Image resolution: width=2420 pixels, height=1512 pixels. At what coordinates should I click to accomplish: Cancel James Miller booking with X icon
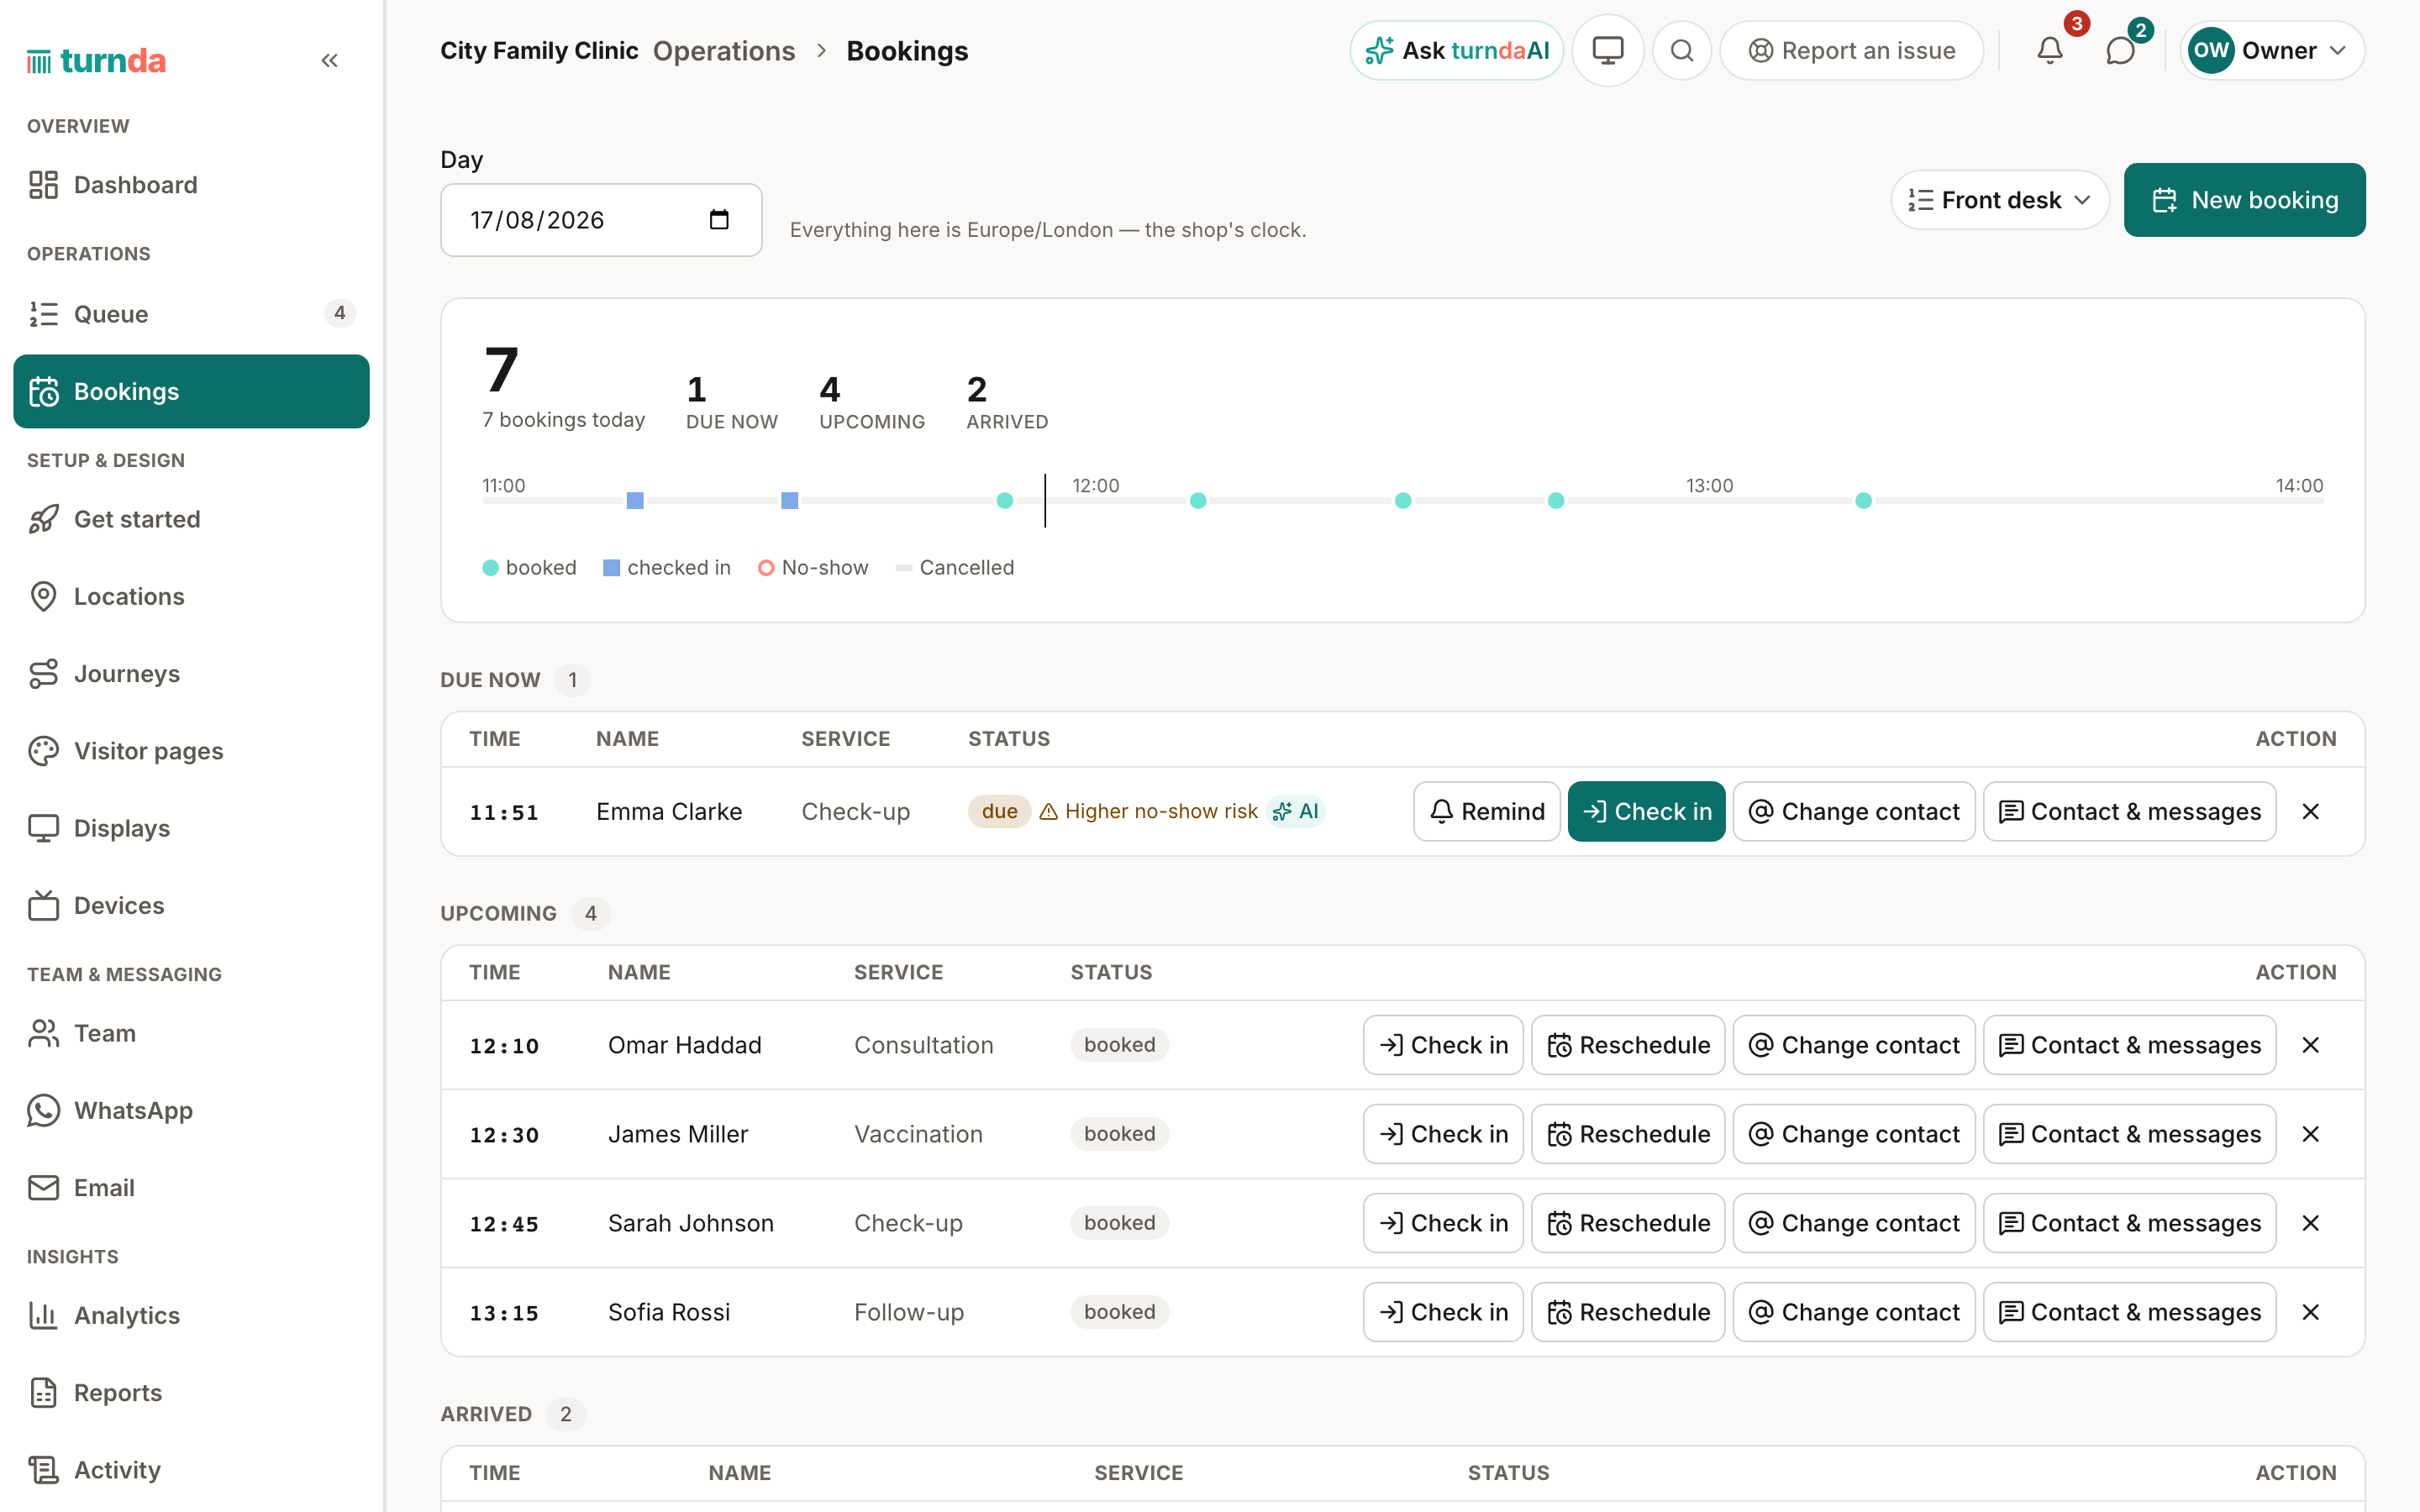click(2310, 1134)
